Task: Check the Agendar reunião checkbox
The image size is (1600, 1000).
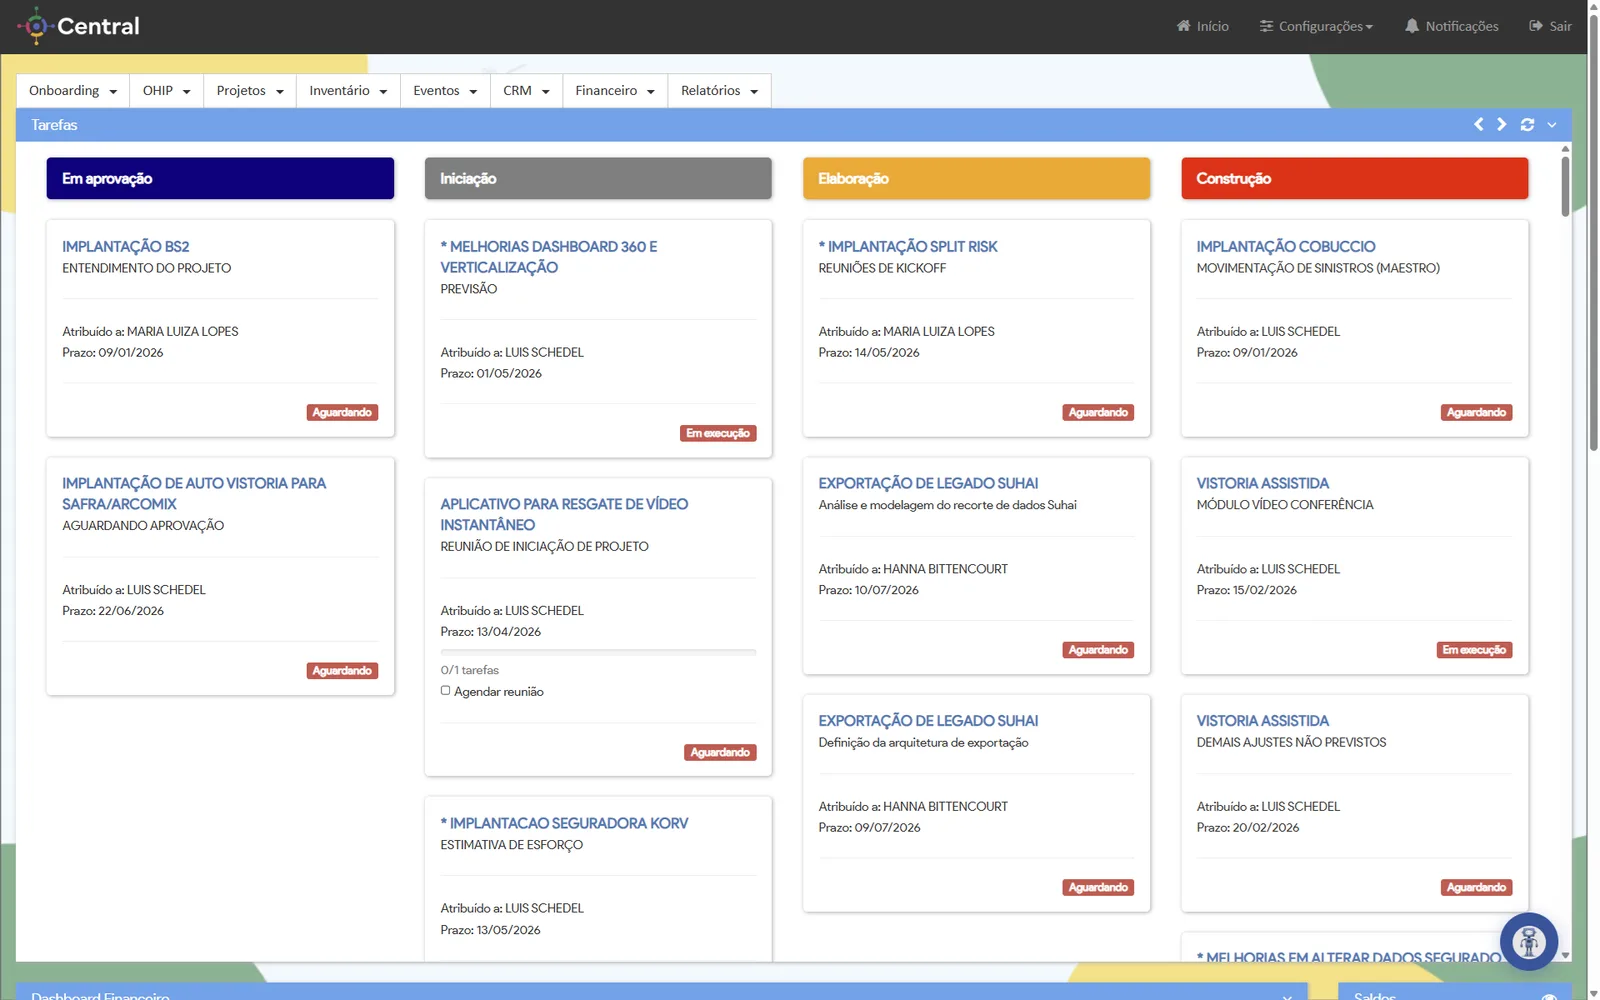Action: point(446,691)
